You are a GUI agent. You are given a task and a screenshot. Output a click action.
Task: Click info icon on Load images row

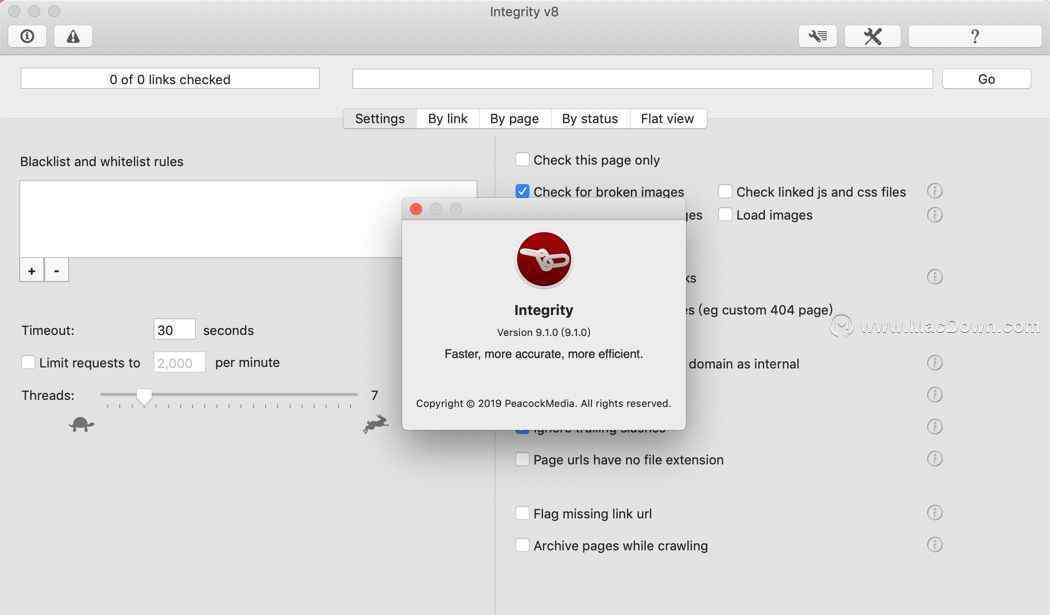coord(934,214)
